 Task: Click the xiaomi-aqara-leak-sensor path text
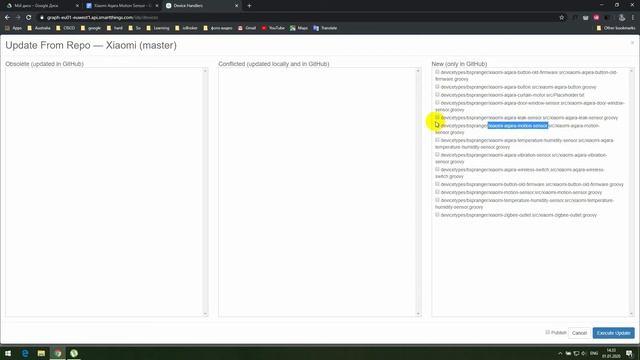pyautogui.click(x=529, y=118)
